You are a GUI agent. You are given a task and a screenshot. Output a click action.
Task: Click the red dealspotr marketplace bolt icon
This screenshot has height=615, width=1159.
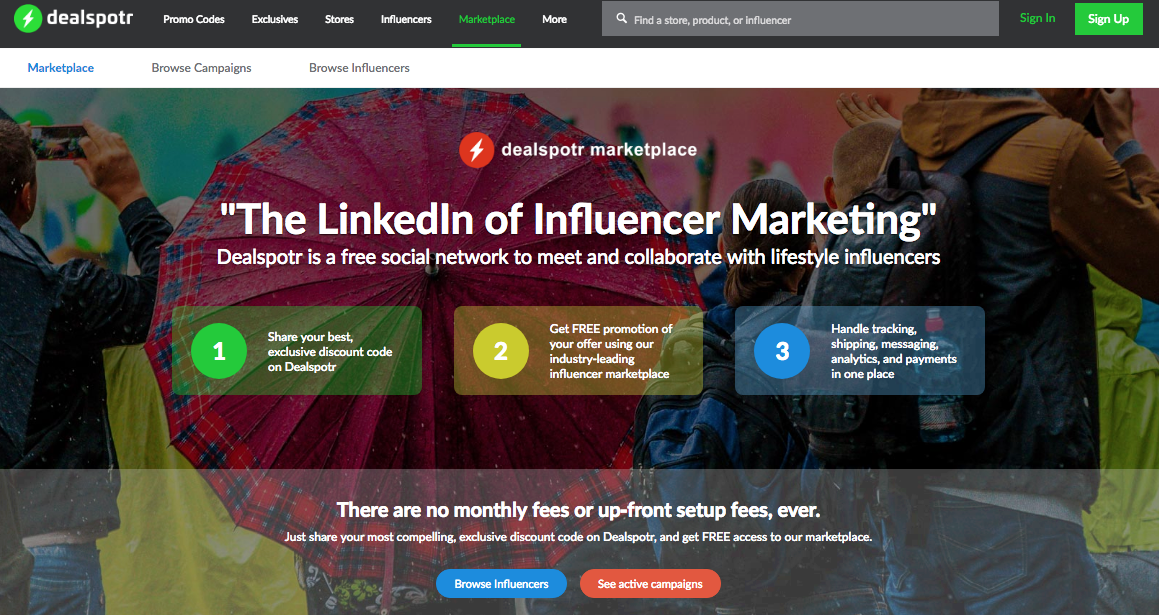(x=477, y=150)
